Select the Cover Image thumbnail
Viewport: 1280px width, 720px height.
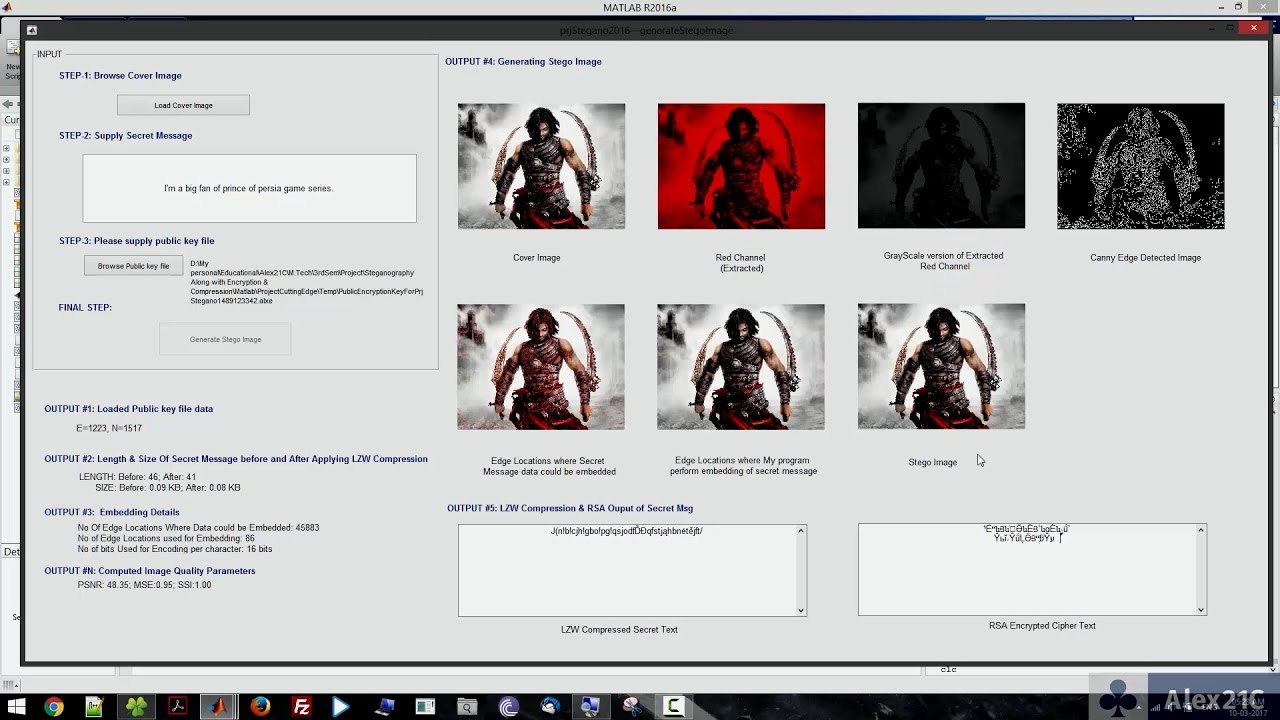coord(541,166)
